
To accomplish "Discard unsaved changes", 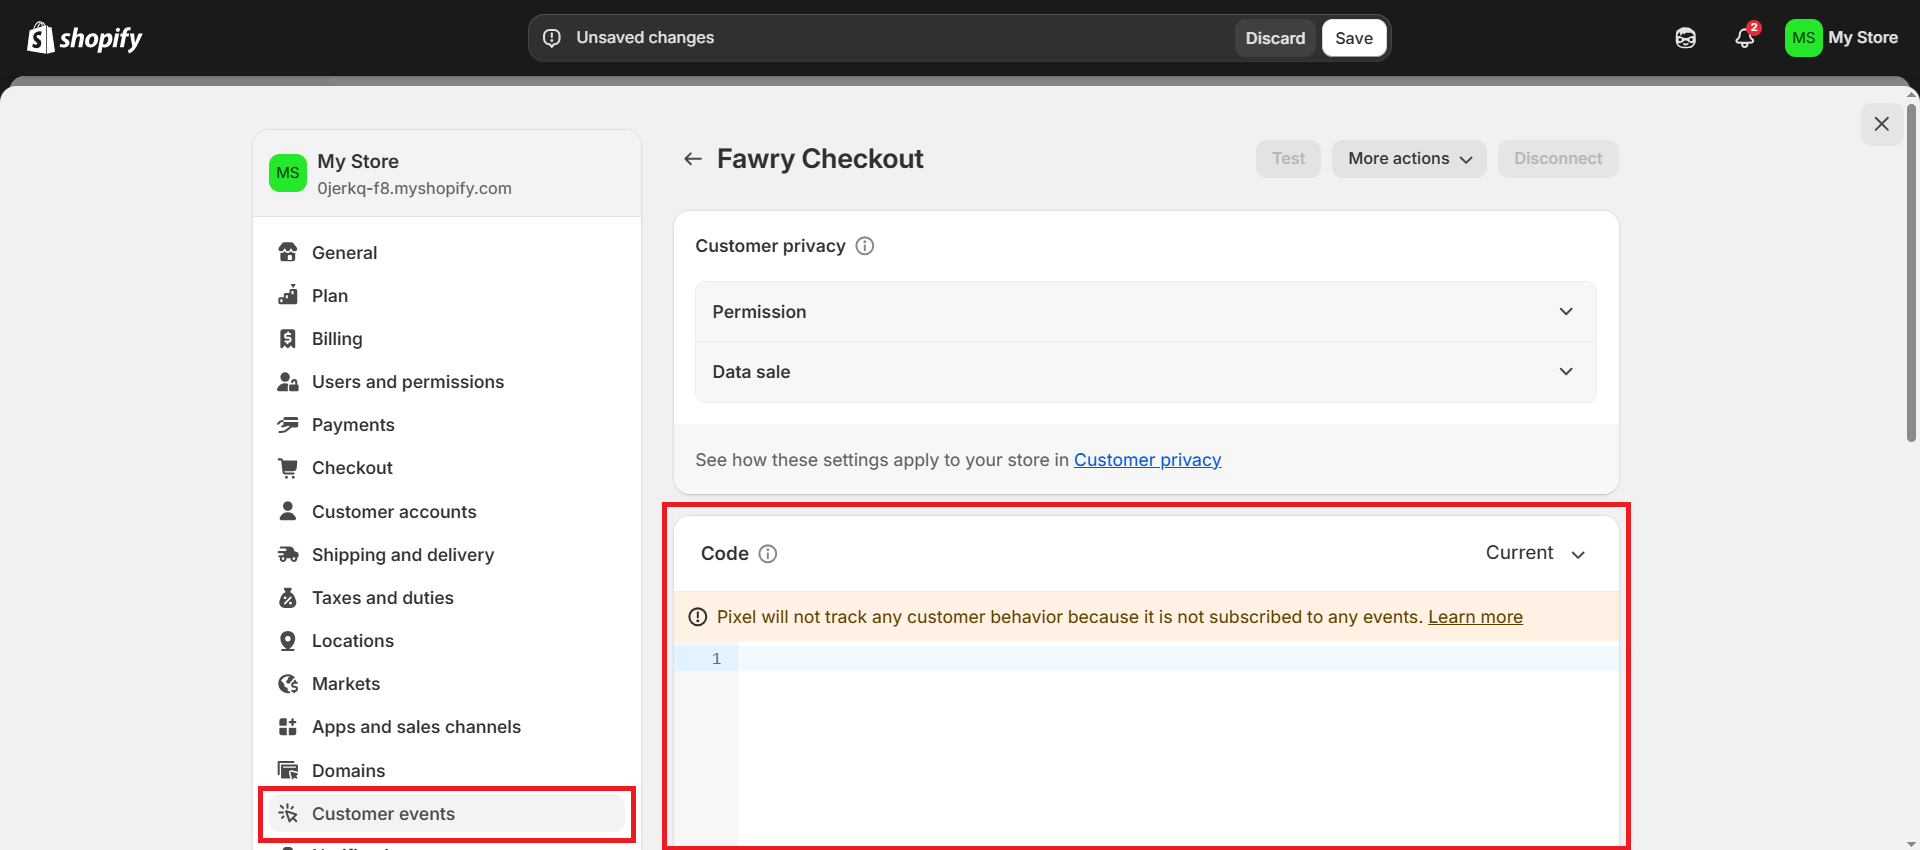I will click(x=1275, y=38).
